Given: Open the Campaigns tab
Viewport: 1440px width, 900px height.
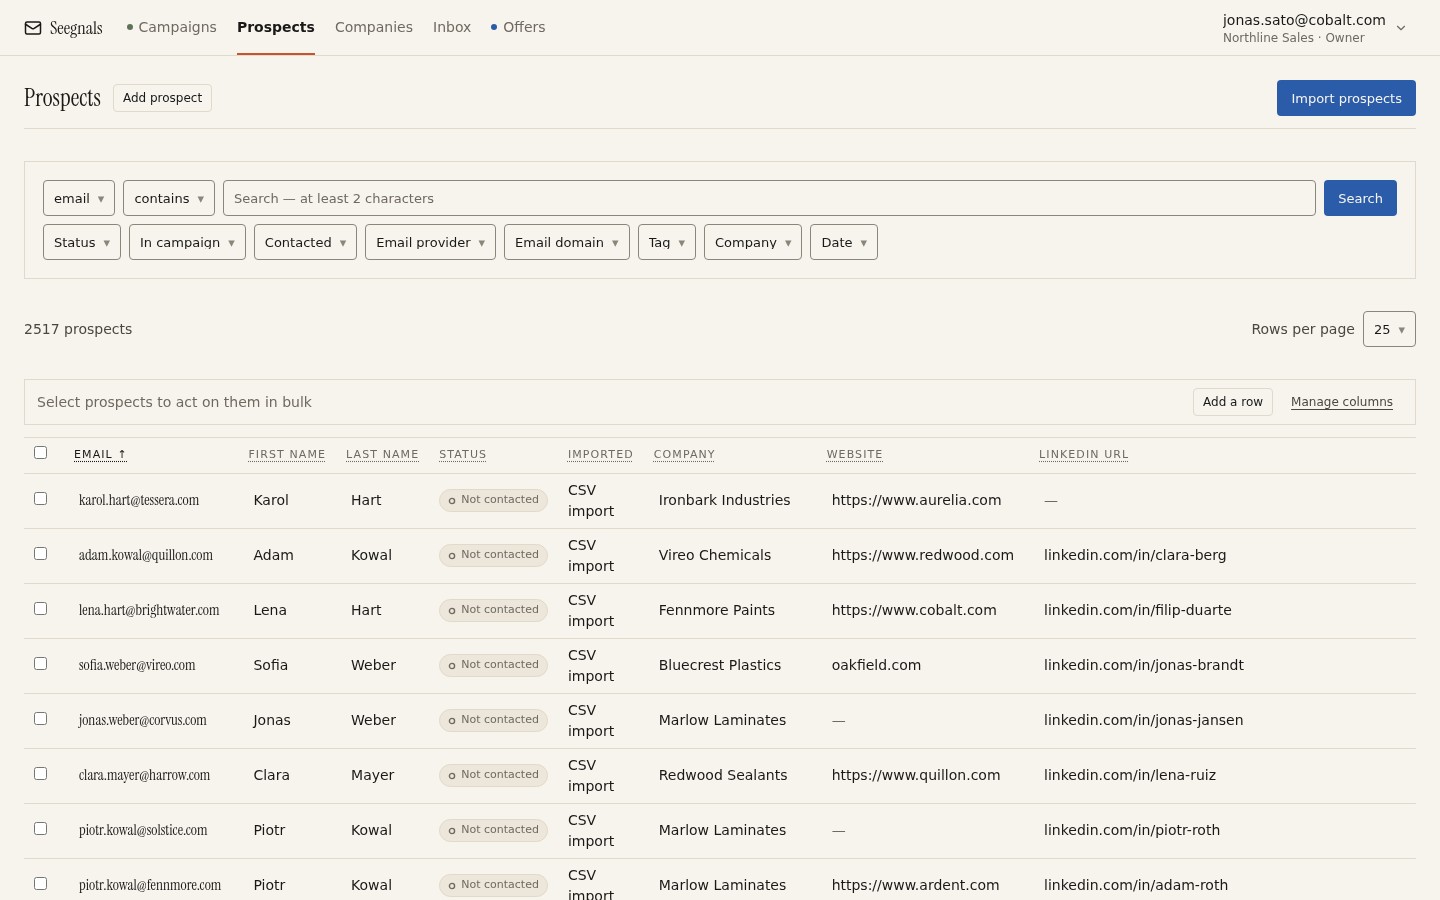Looking at the screenshot, I should [x=171, y=27].
